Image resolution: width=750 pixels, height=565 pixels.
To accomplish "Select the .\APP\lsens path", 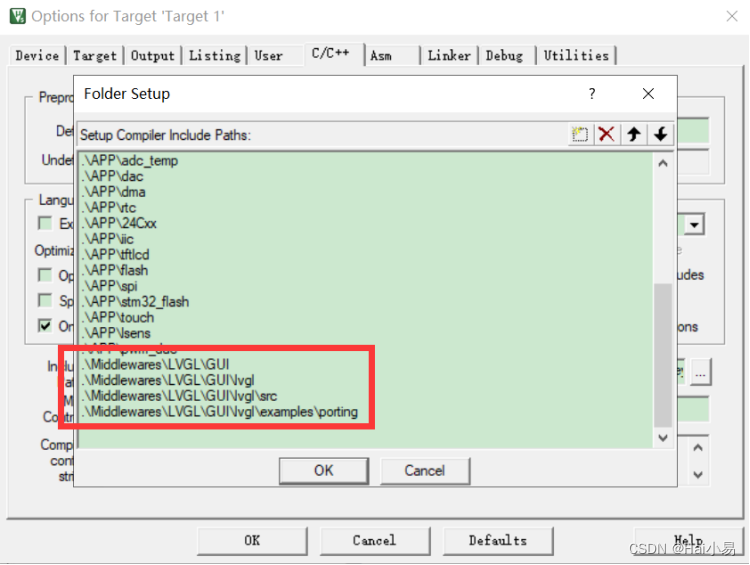I will pyautogui.click(x=116, y=333).
